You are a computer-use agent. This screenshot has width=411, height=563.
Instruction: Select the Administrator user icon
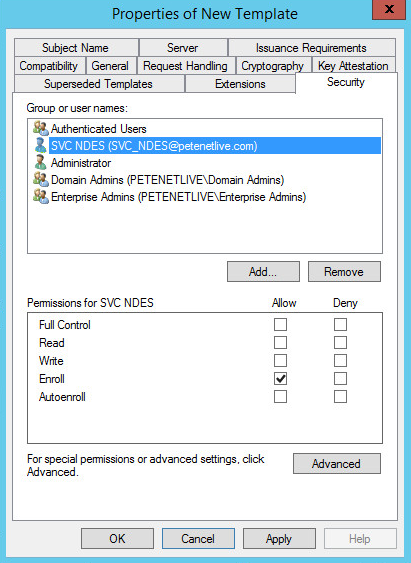[41, 163]
